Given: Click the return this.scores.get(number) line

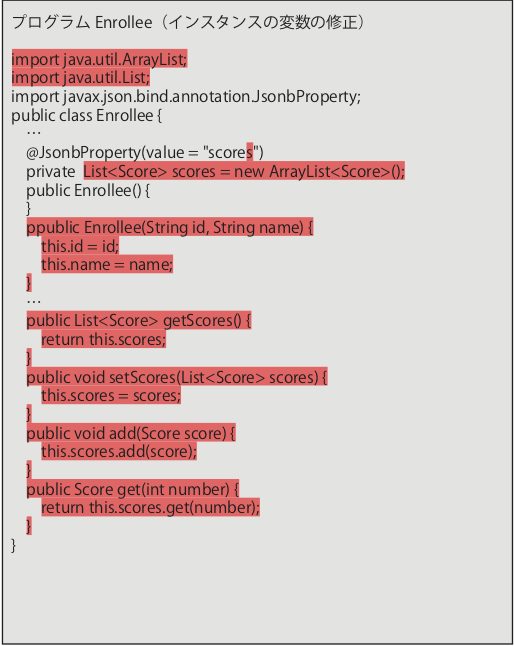Looking at the screenshot, I should (x=150, y=508).
